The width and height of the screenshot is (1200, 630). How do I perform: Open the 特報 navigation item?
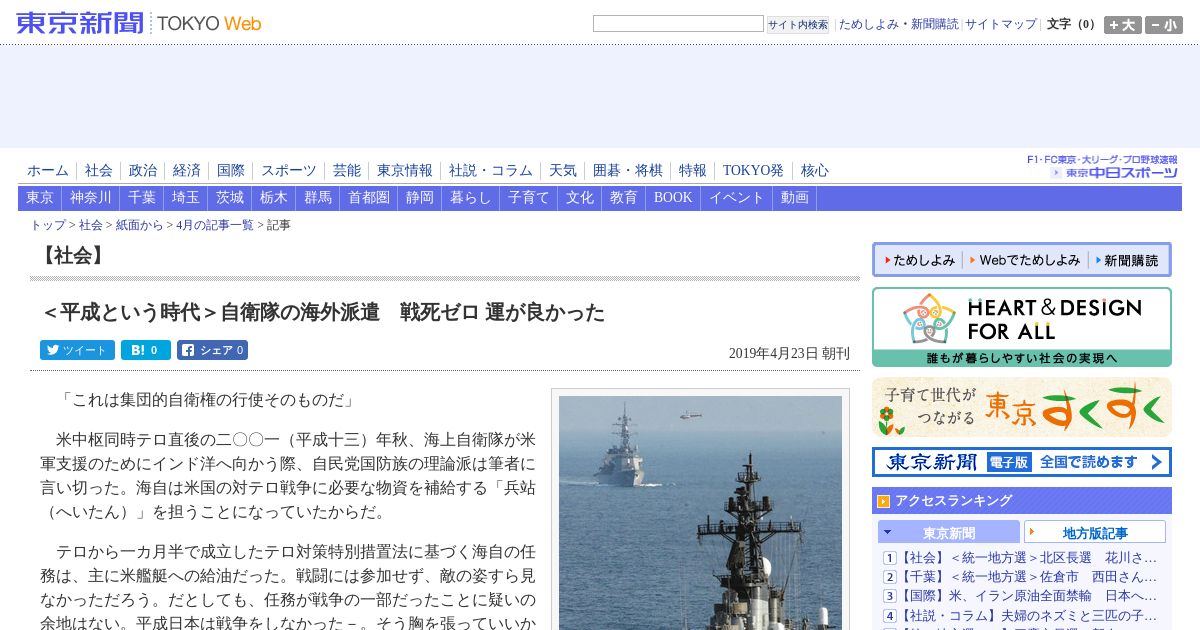(x=693, y=171)
